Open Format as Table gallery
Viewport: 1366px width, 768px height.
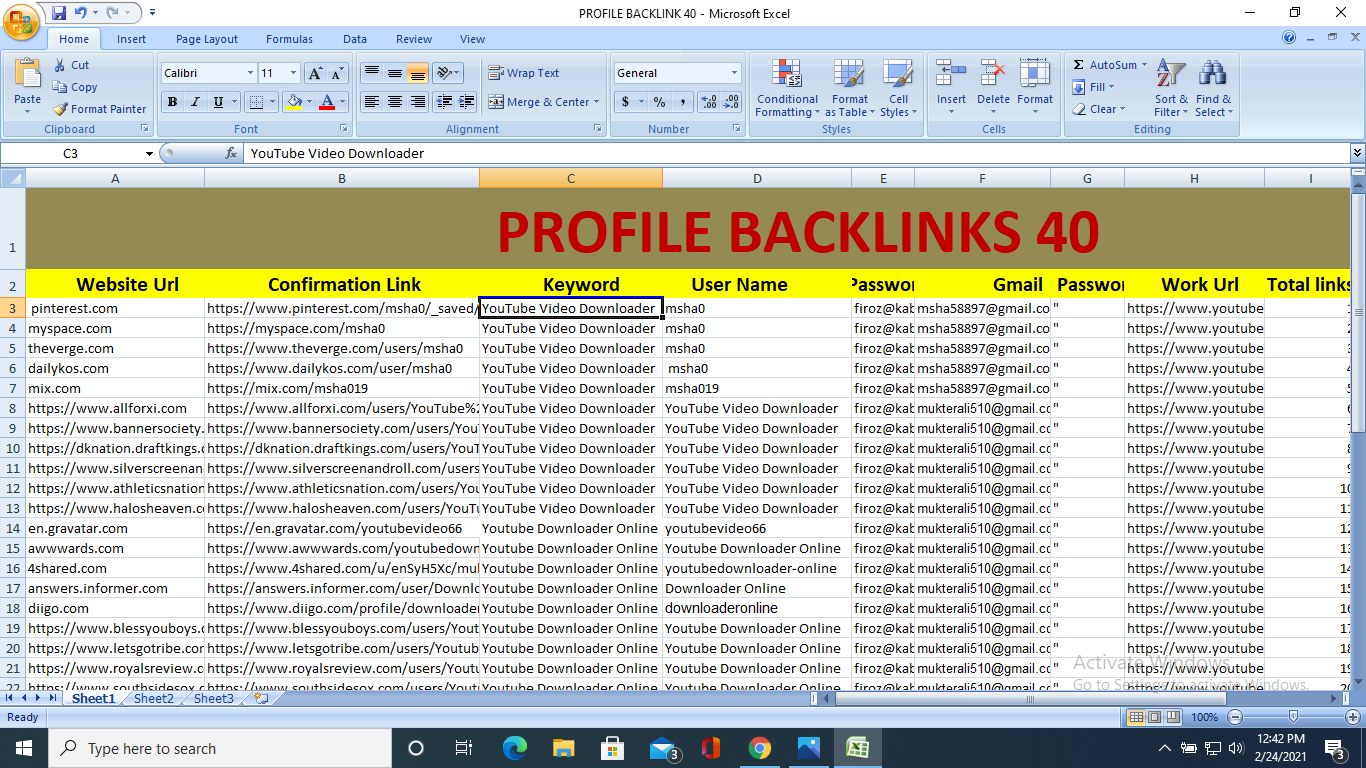click(x=849, y=74)
